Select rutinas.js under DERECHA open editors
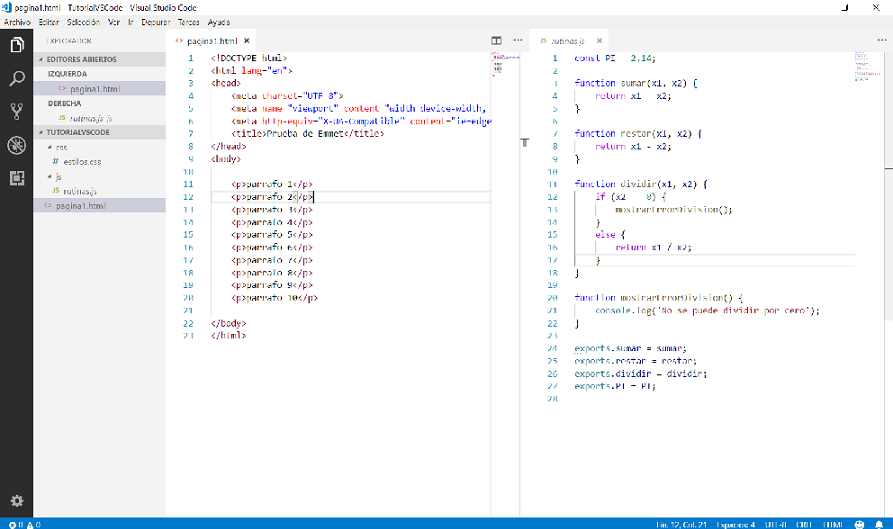 (100, 118)
